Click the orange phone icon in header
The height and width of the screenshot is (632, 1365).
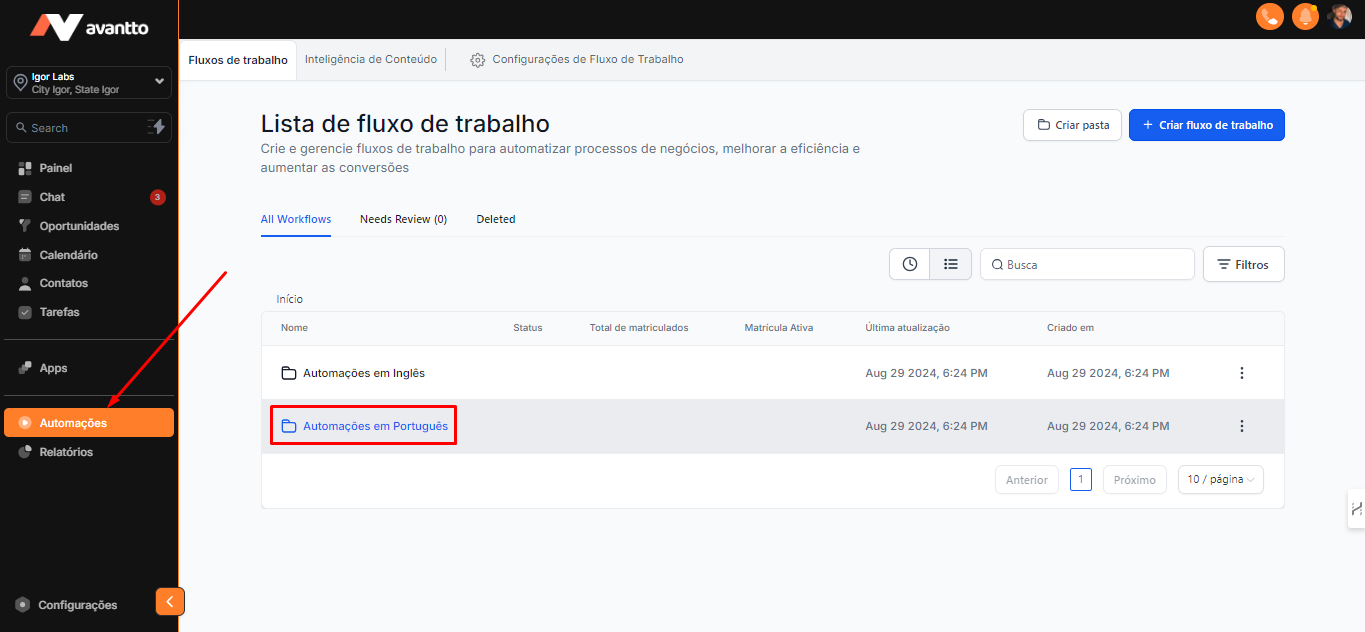click(1269, 17)
